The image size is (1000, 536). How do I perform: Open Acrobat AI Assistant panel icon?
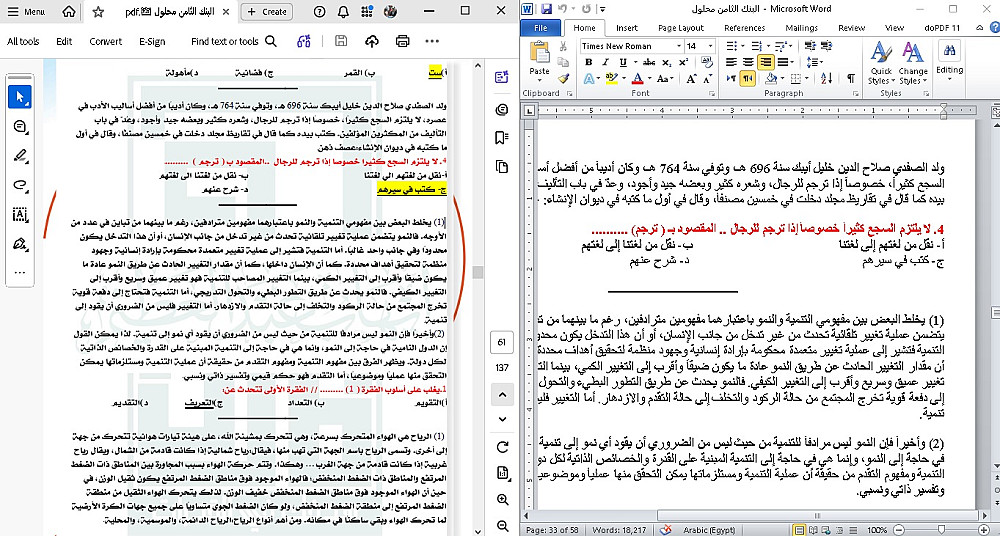pyautogui.click(x=502, y=78)
